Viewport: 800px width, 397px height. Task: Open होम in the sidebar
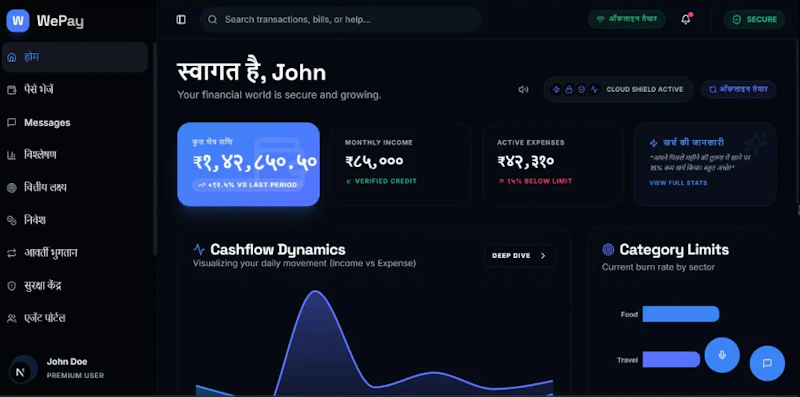pos(75,57)
